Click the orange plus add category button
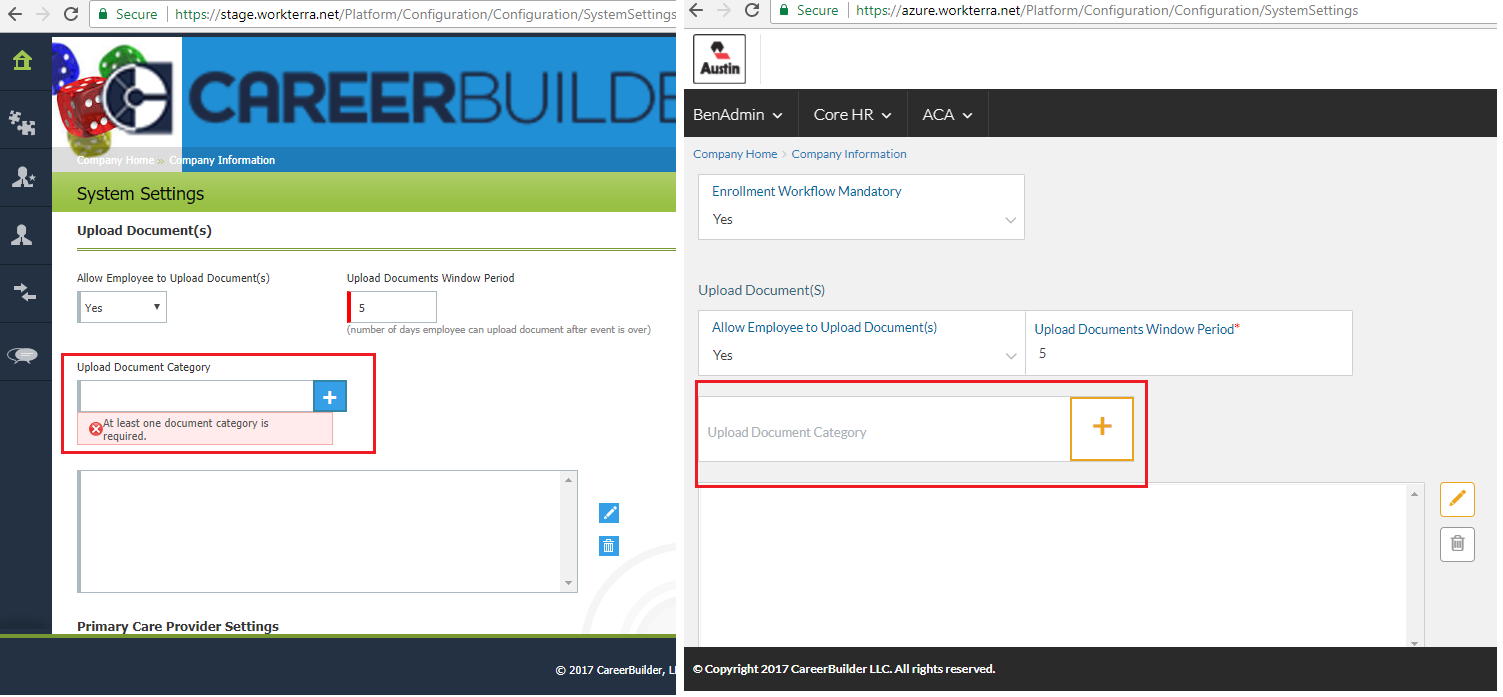The image size is (1503, 697). click(x=1101, y=428)
